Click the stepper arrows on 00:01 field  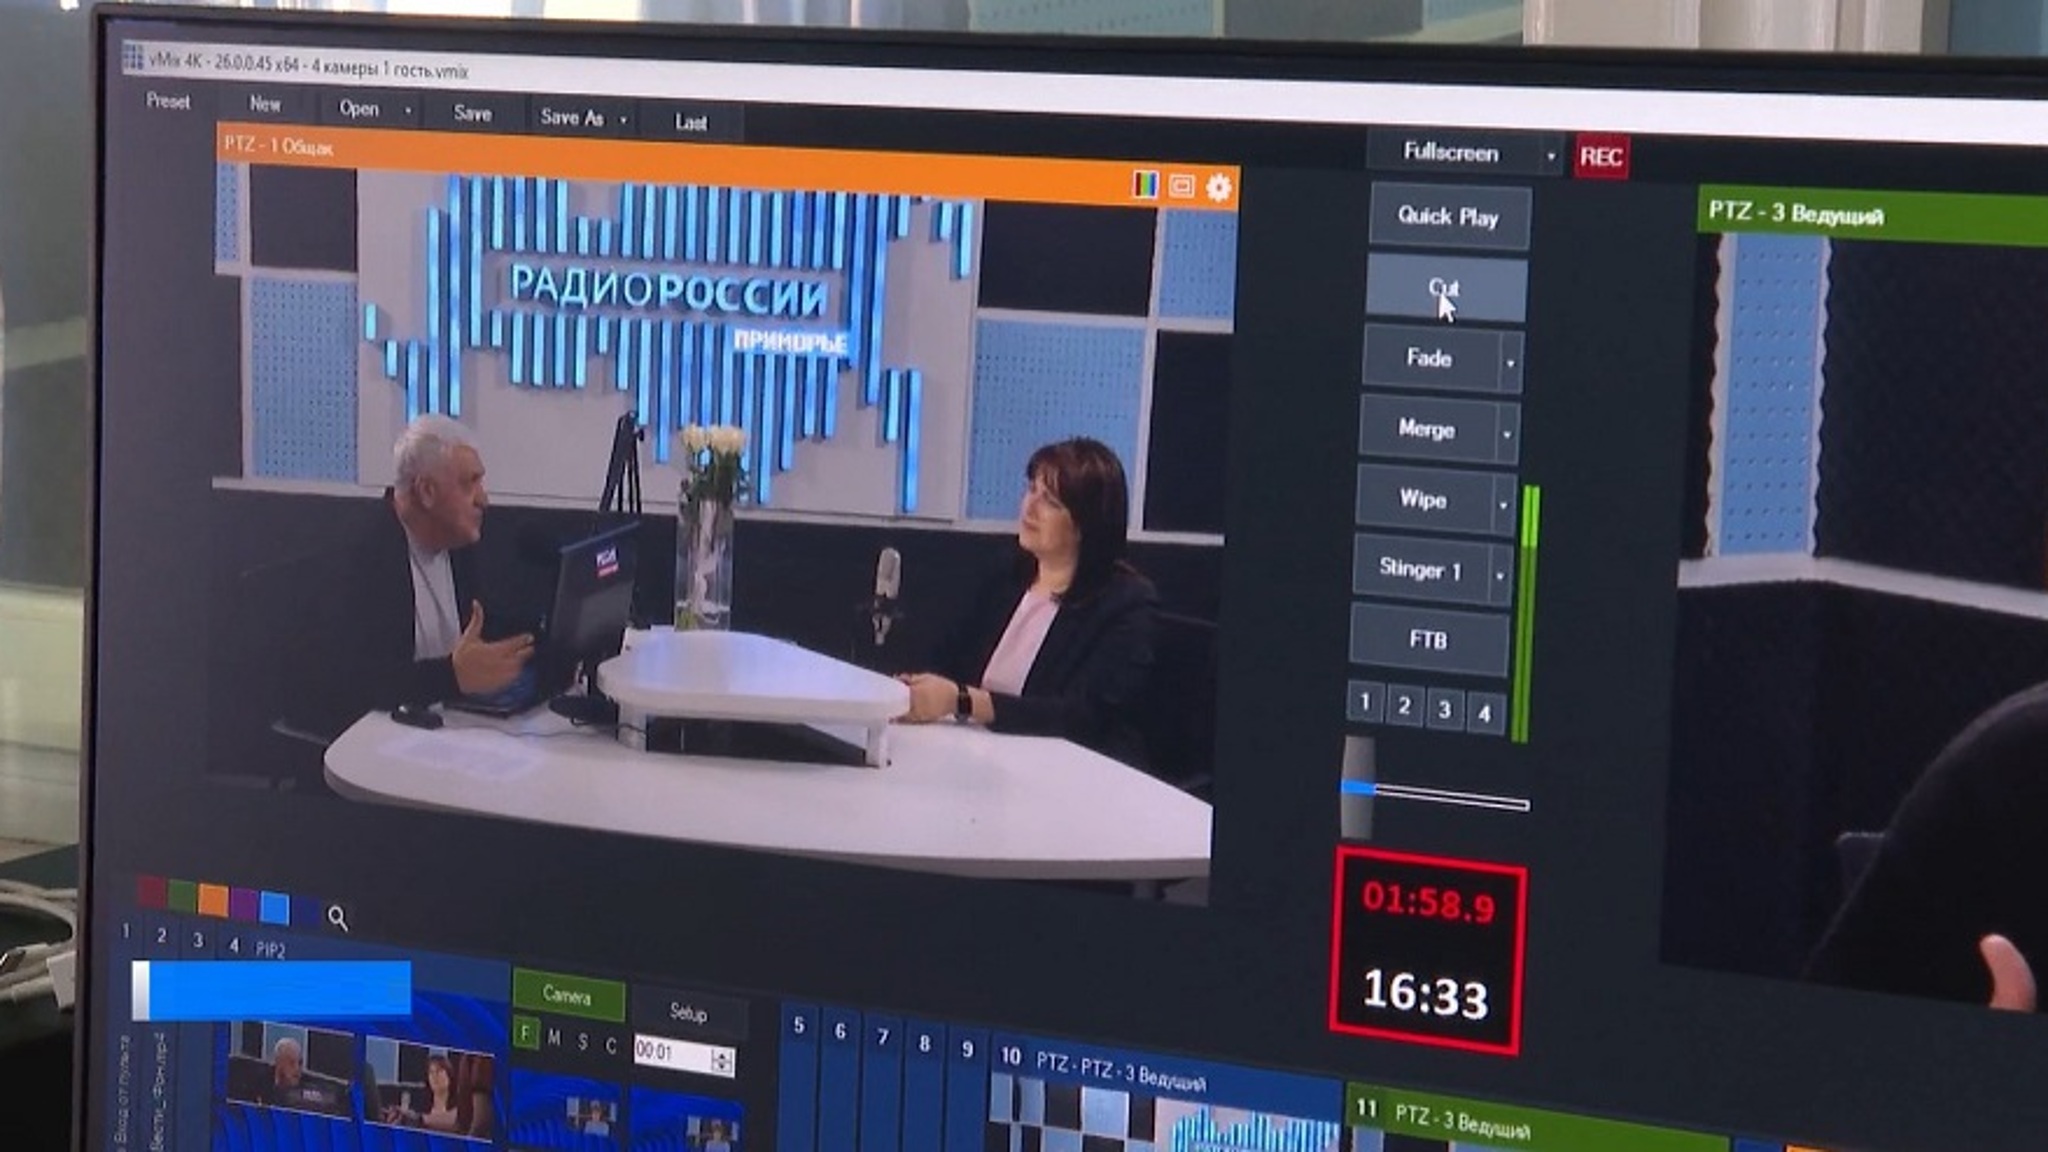pyautogui.click(x=723, y=1061)
